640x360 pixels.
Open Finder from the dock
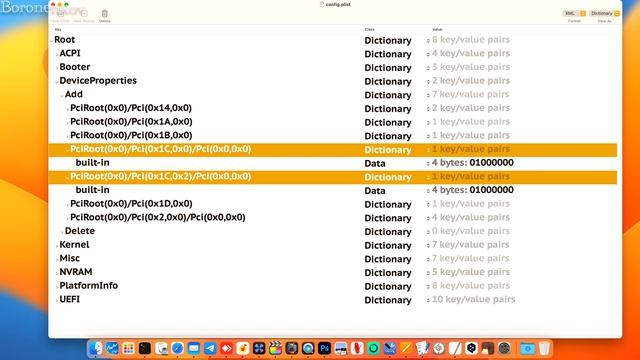pos(96,348)
